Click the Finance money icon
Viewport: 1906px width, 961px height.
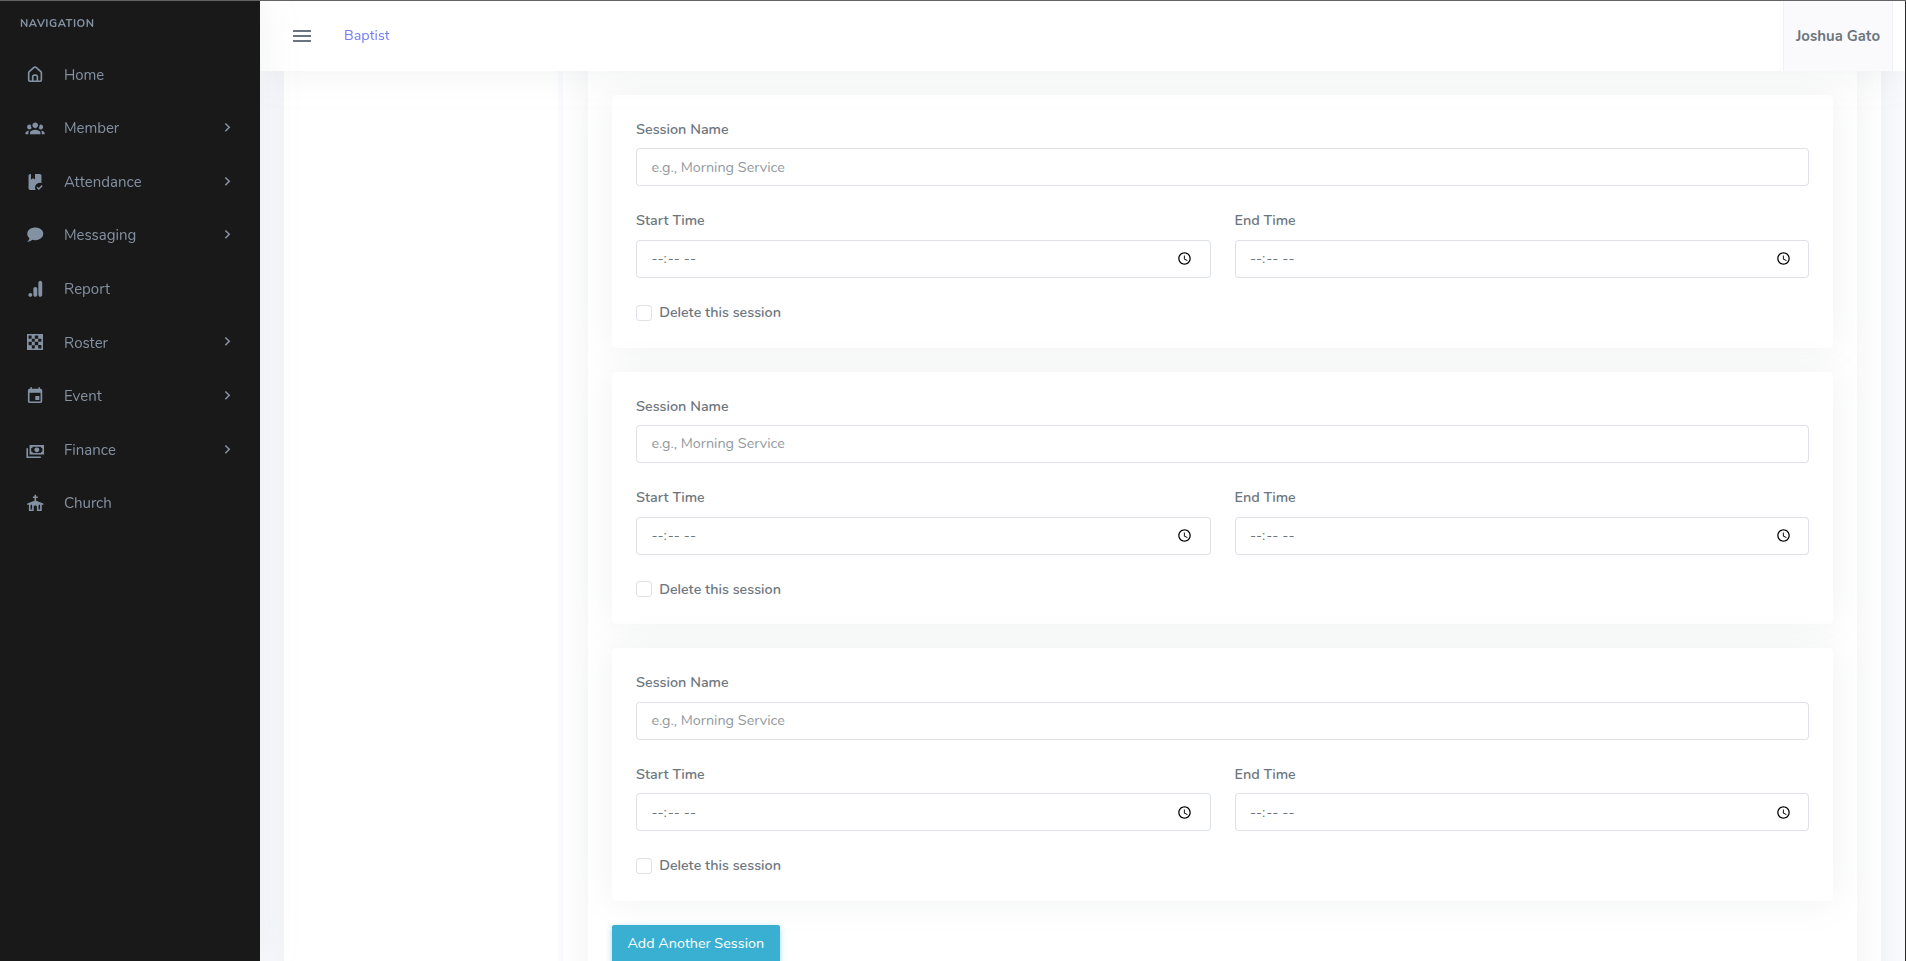(35, 449)
